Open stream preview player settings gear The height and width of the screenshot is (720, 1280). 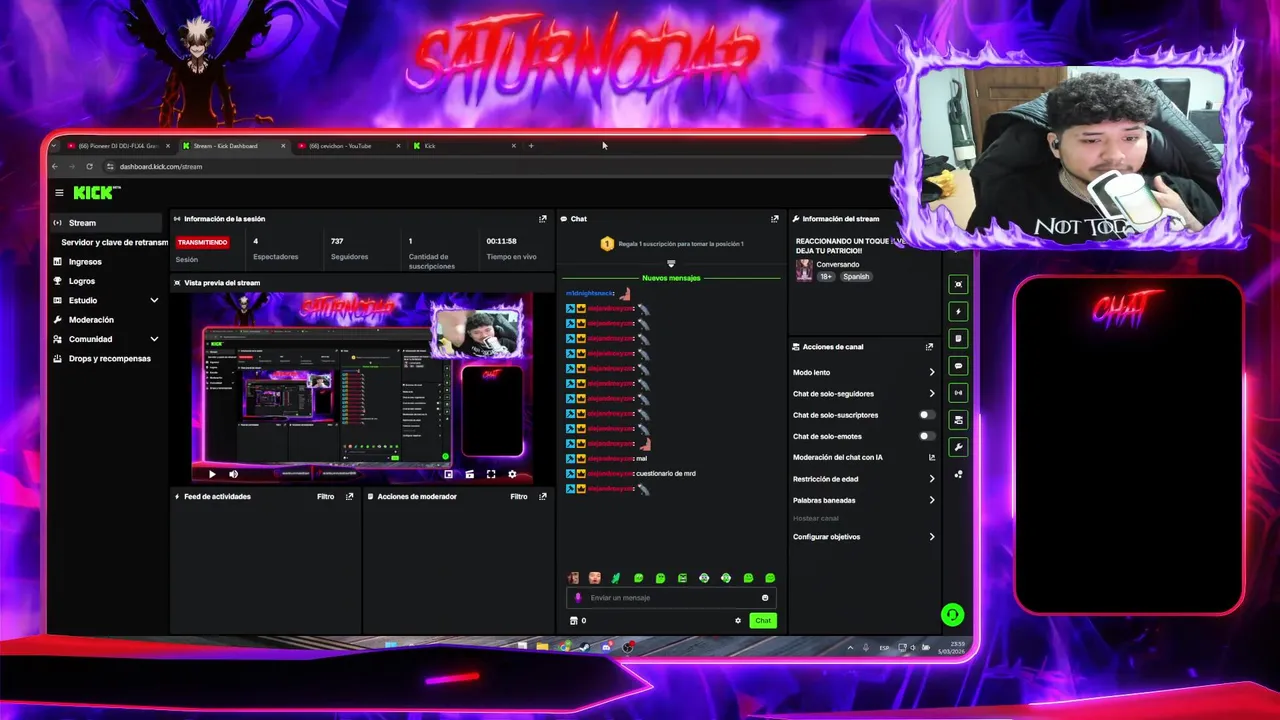(x=512, y=474)
